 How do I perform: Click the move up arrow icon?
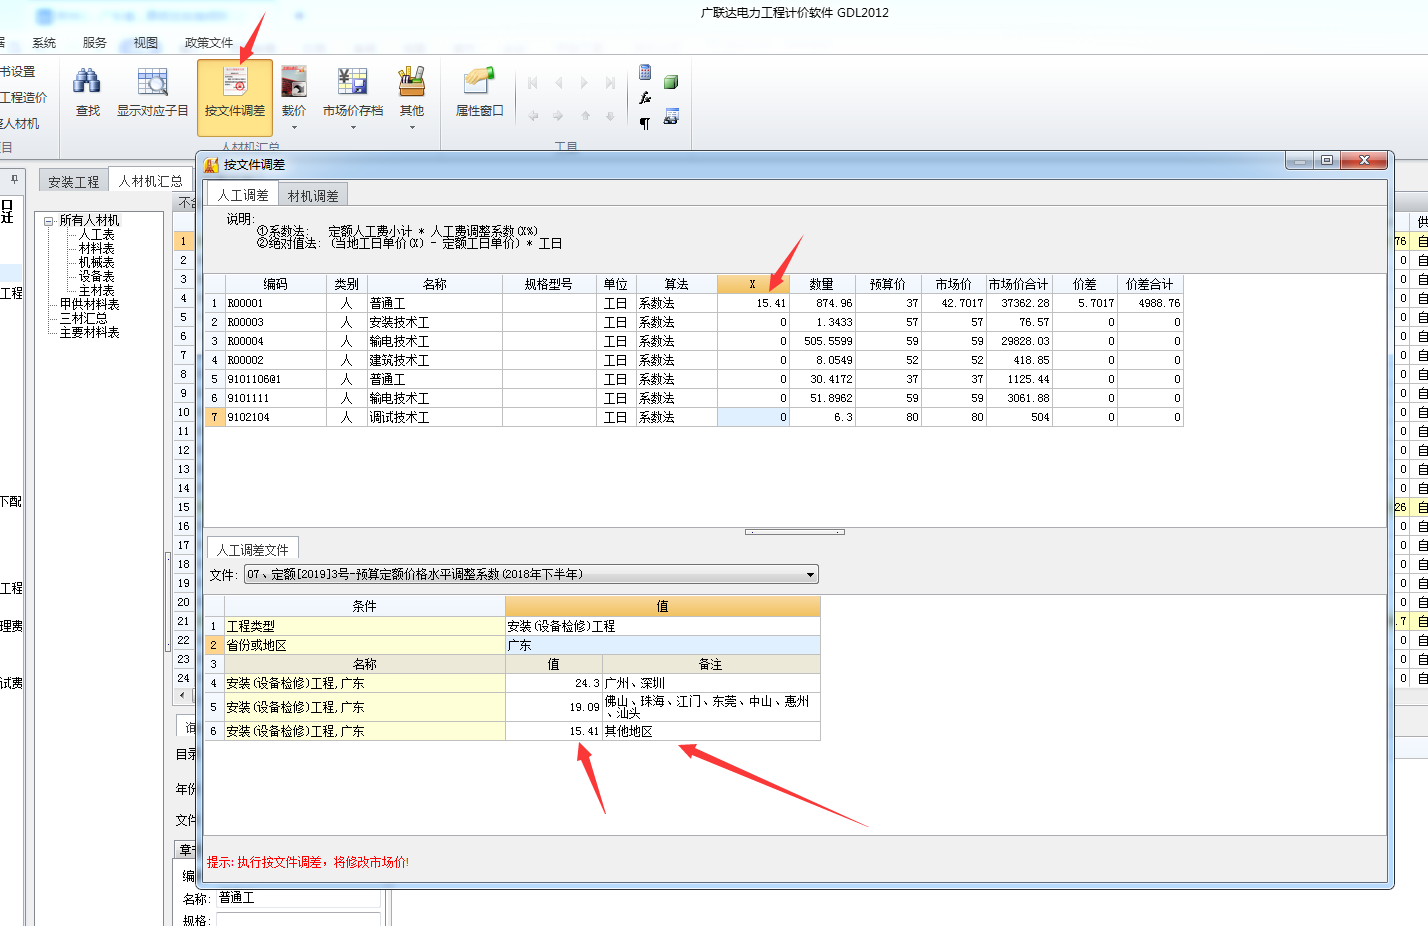click(586, 116)
